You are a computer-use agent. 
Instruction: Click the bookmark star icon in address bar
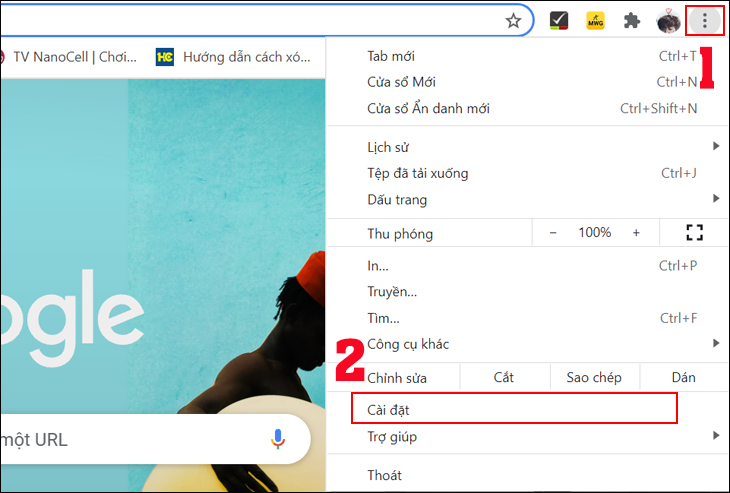pyautogui.click(x=513, y=20)
